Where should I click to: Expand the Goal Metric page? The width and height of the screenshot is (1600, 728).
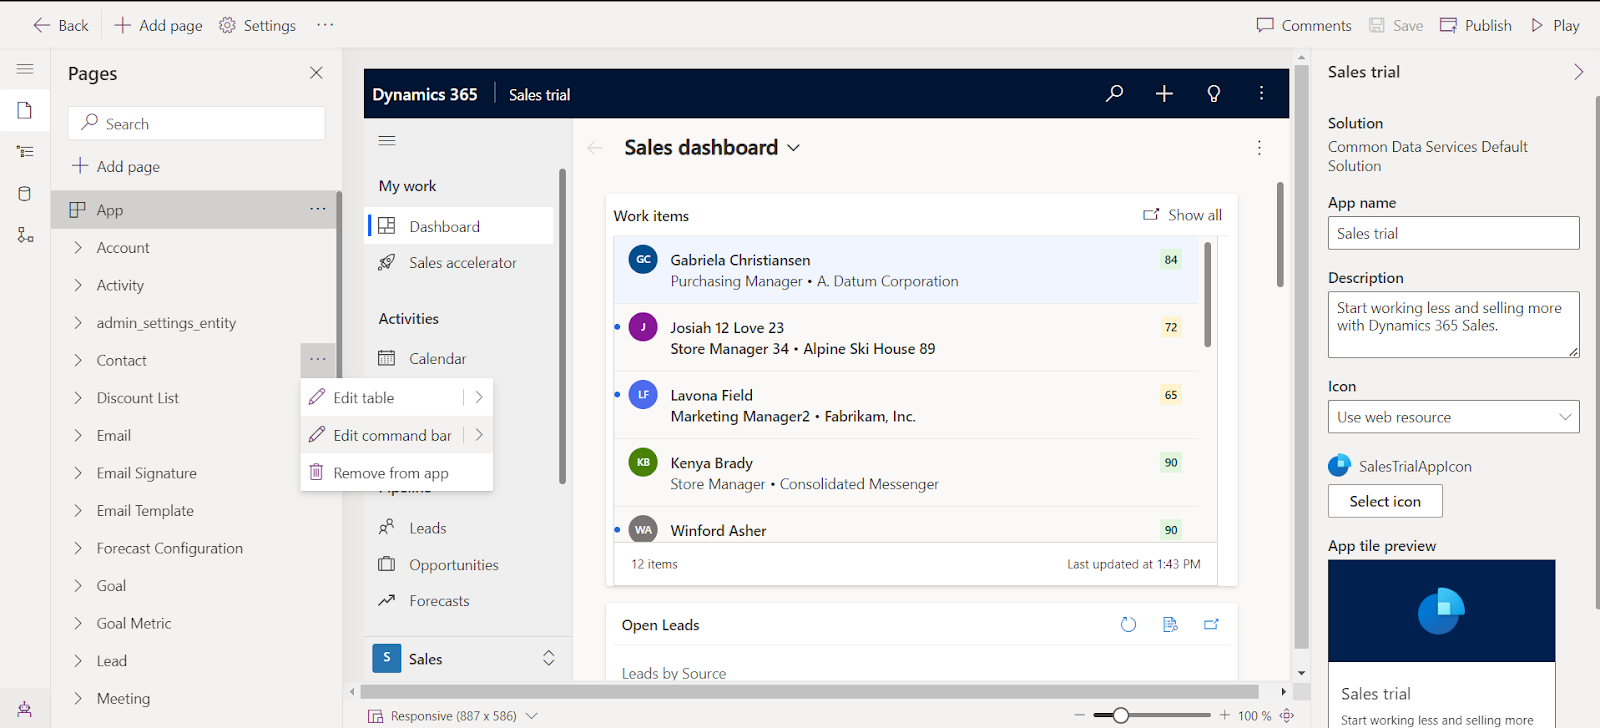(78, 623)
